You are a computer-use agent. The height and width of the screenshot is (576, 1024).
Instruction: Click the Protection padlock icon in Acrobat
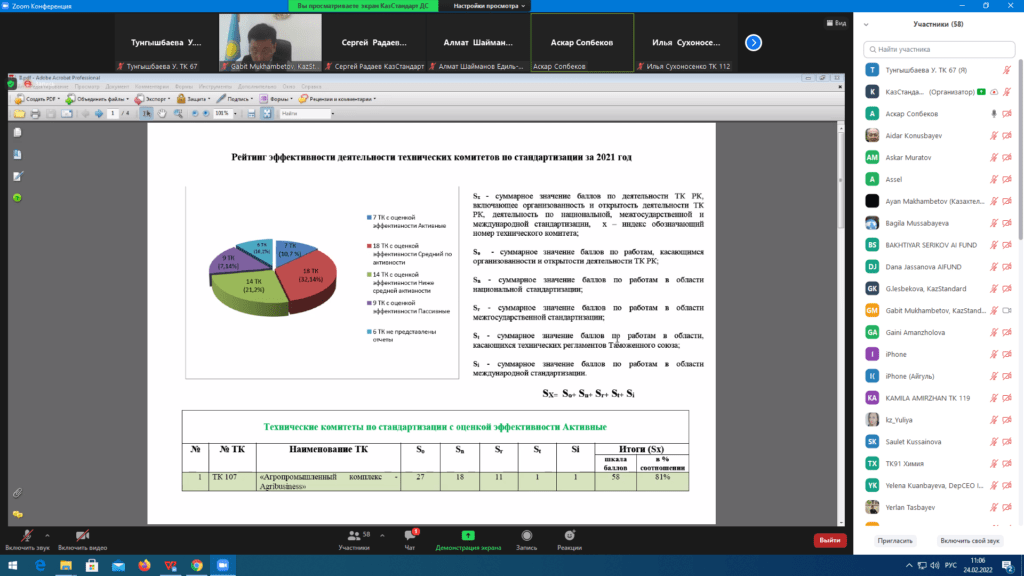point(181,99)
